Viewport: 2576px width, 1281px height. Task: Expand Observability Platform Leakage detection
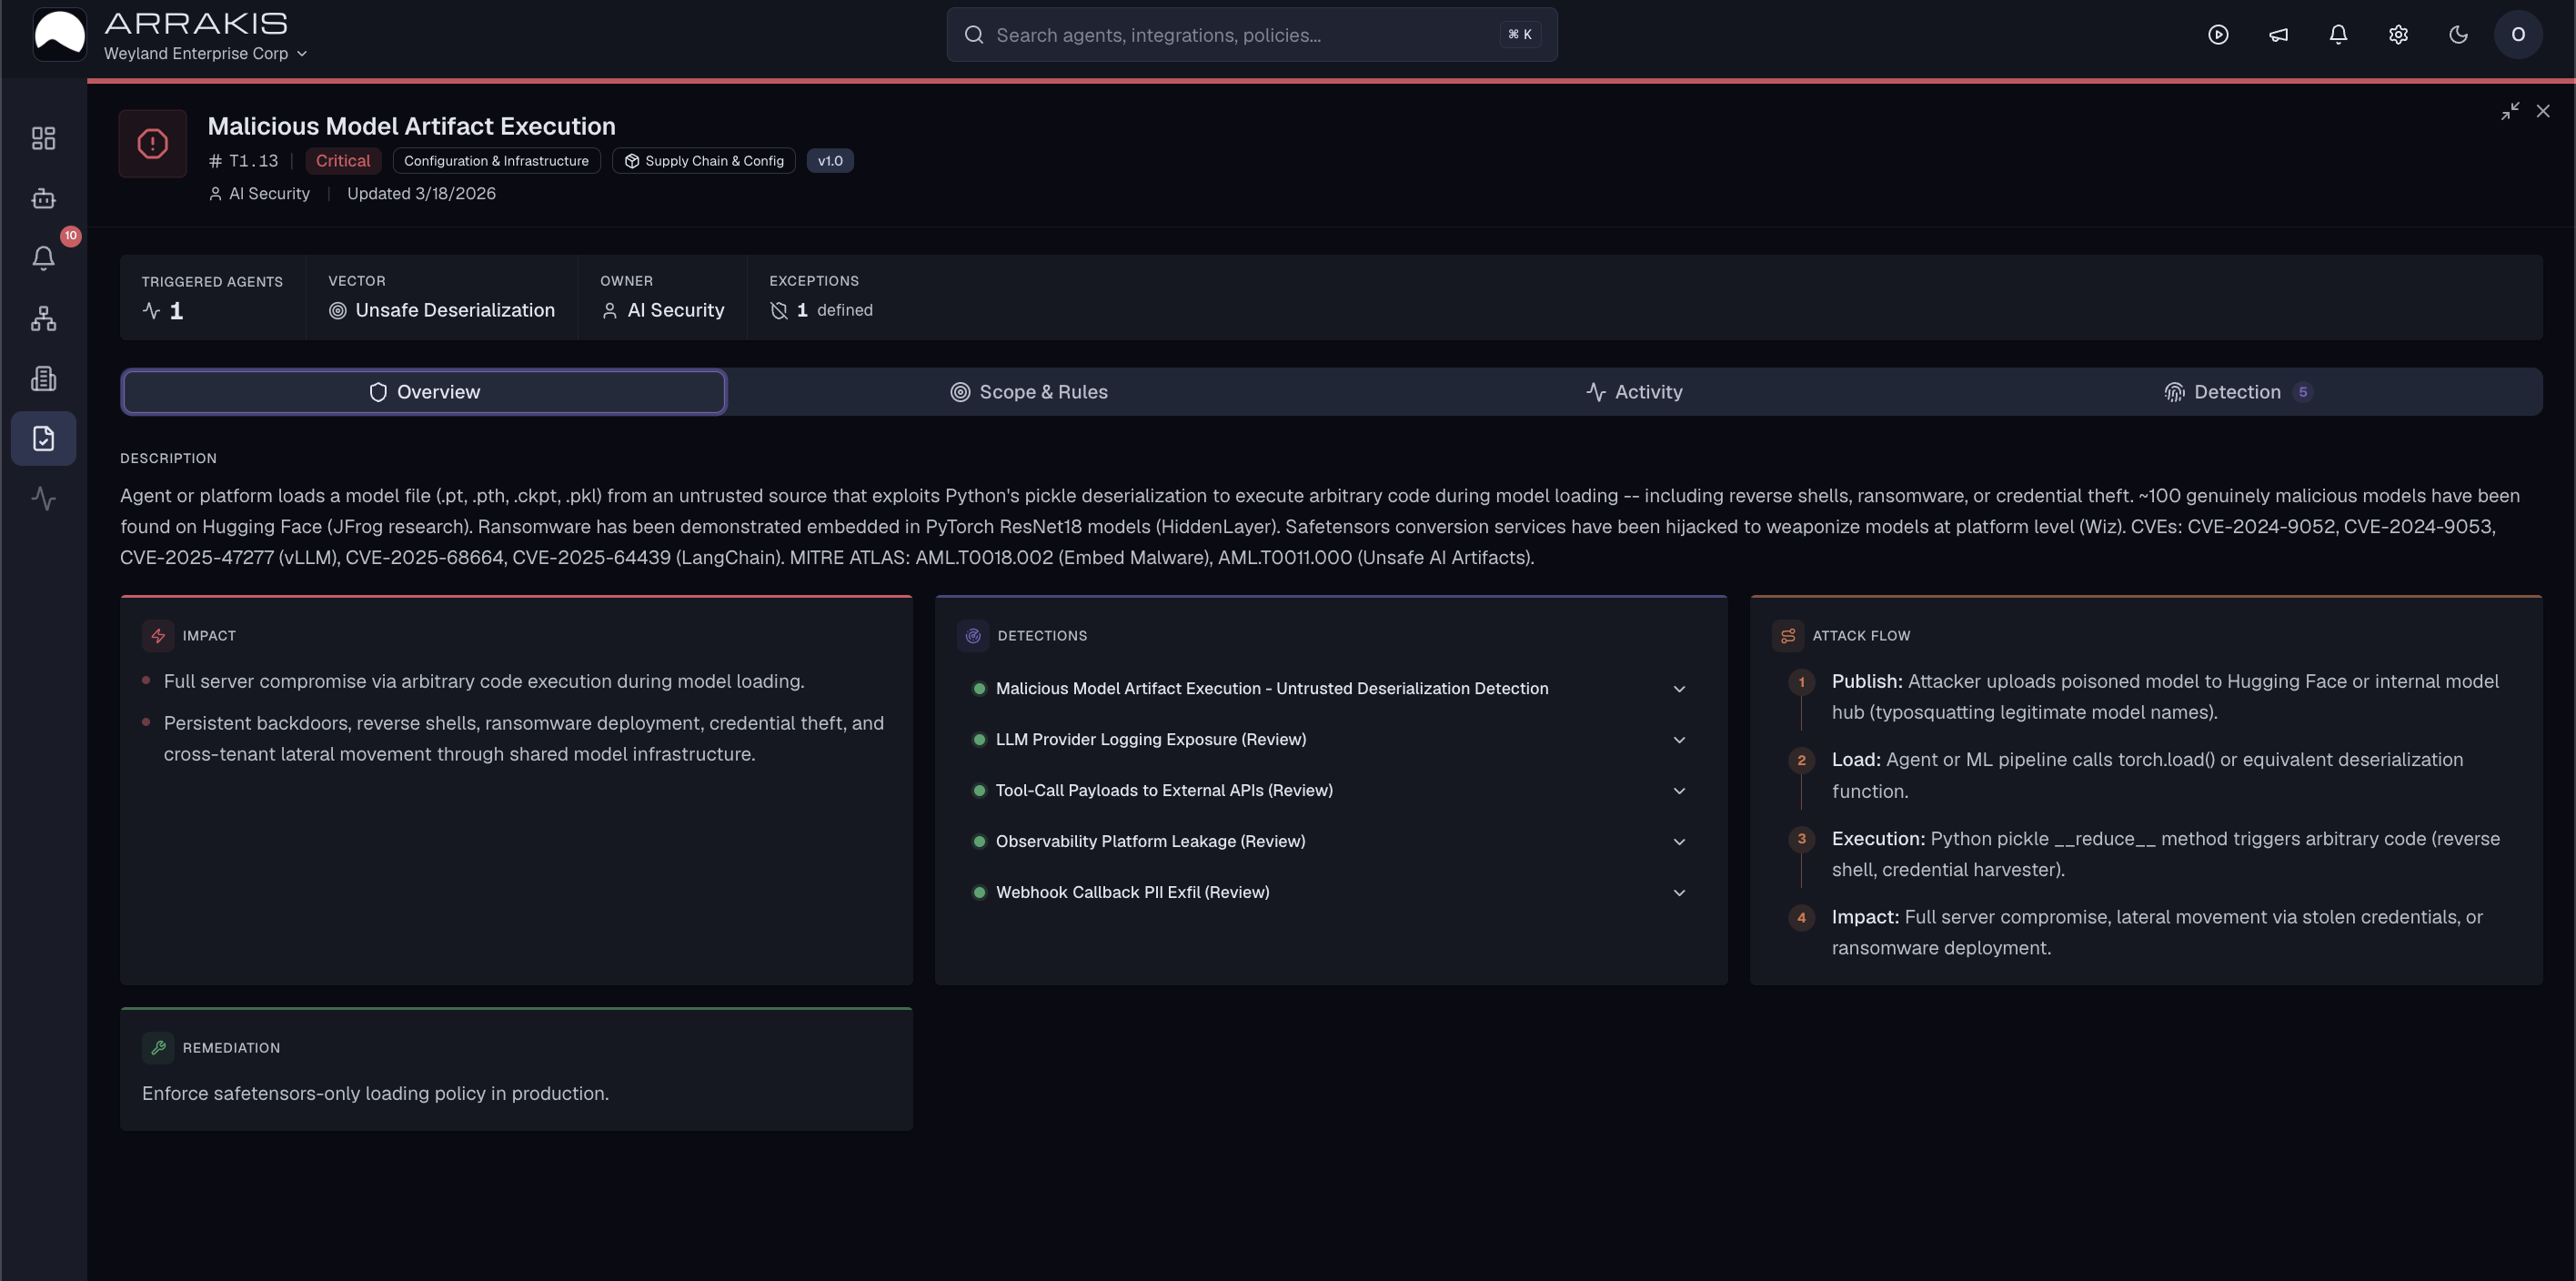click(x=1679, y=842)
